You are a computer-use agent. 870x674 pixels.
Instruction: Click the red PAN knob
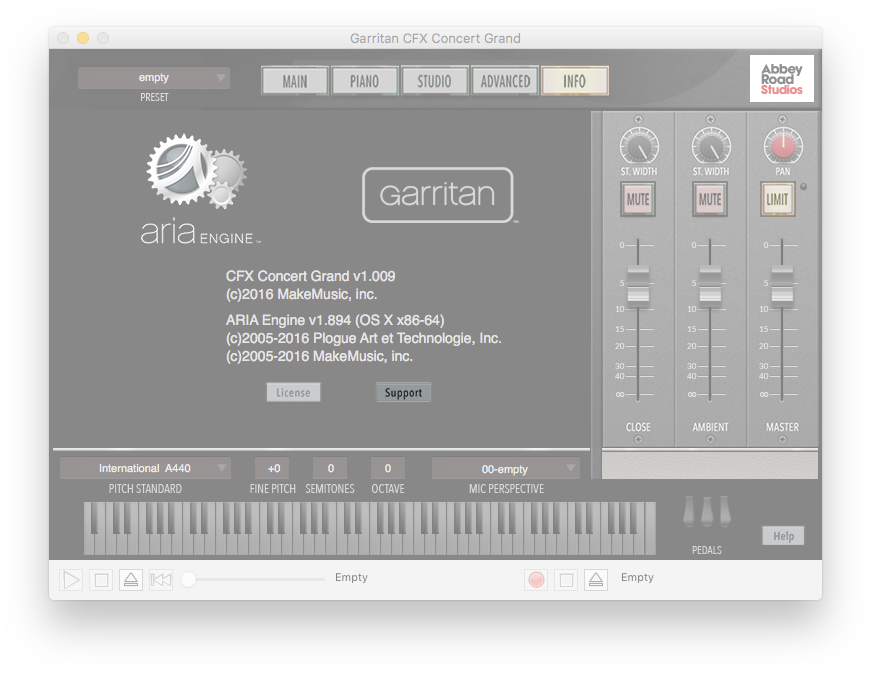[783, 146]
